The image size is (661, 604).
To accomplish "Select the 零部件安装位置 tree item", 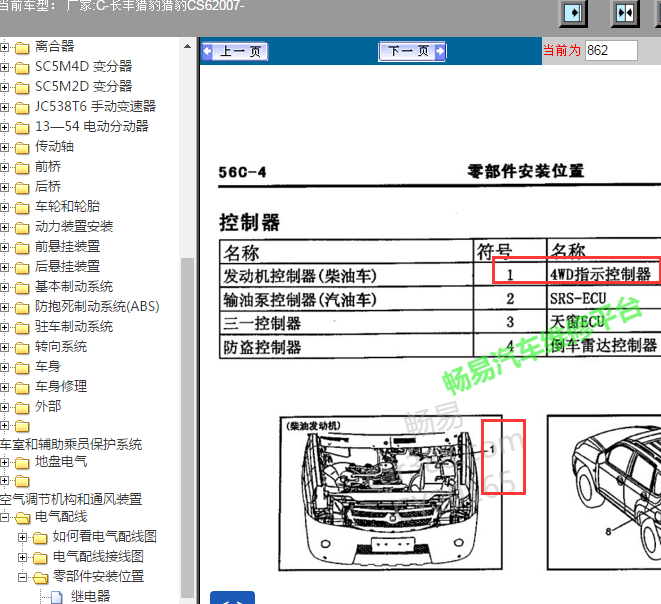I will point(98,576).
